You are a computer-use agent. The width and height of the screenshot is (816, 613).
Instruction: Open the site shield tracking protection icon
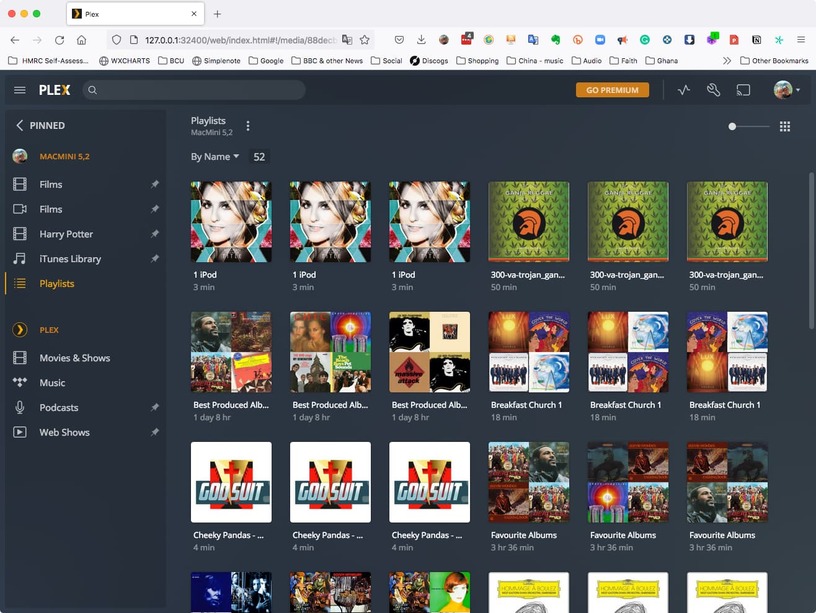click(117, 40)
